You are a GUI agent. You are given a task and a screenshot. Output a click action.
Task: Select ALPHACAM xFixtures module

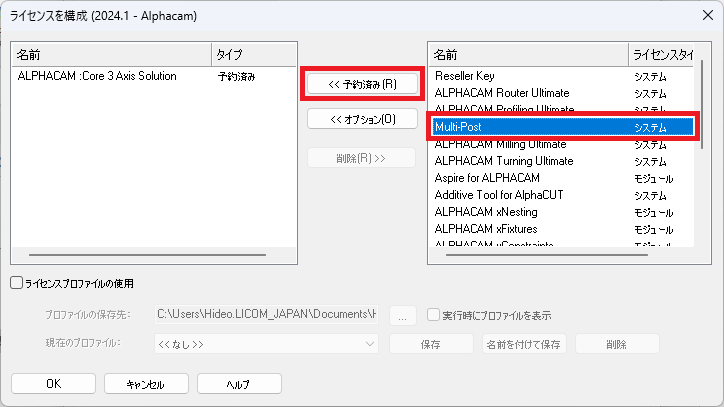point(561,229)
